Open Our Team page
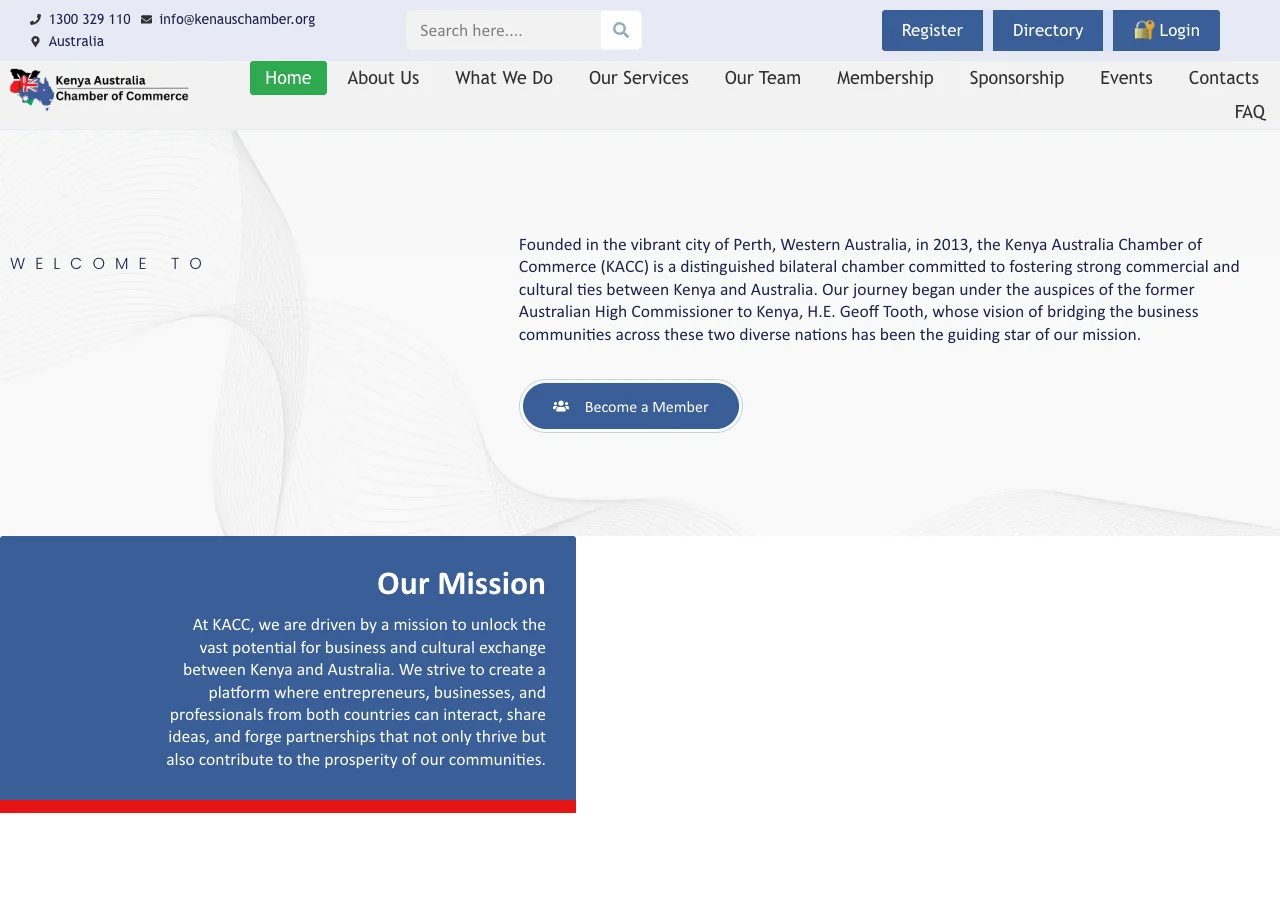 pyautogui.click(x=763, y=78)
